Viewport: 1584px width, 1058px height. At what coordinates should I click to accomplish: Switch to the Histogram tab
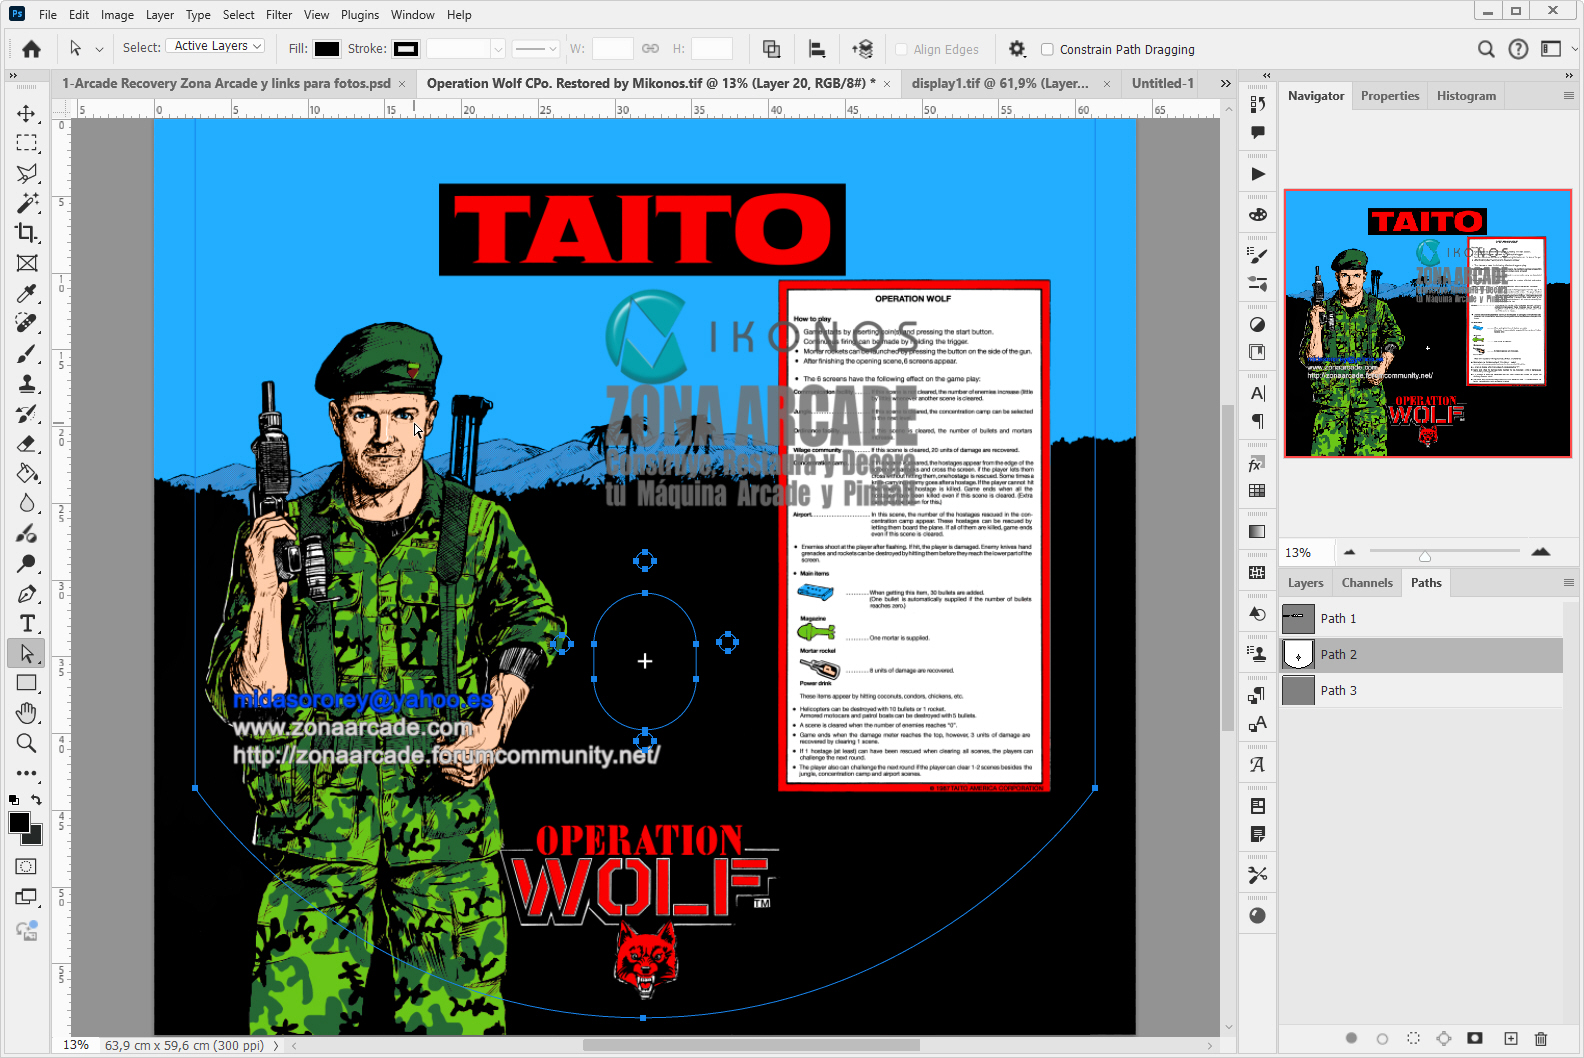(x=1466, y=96)
